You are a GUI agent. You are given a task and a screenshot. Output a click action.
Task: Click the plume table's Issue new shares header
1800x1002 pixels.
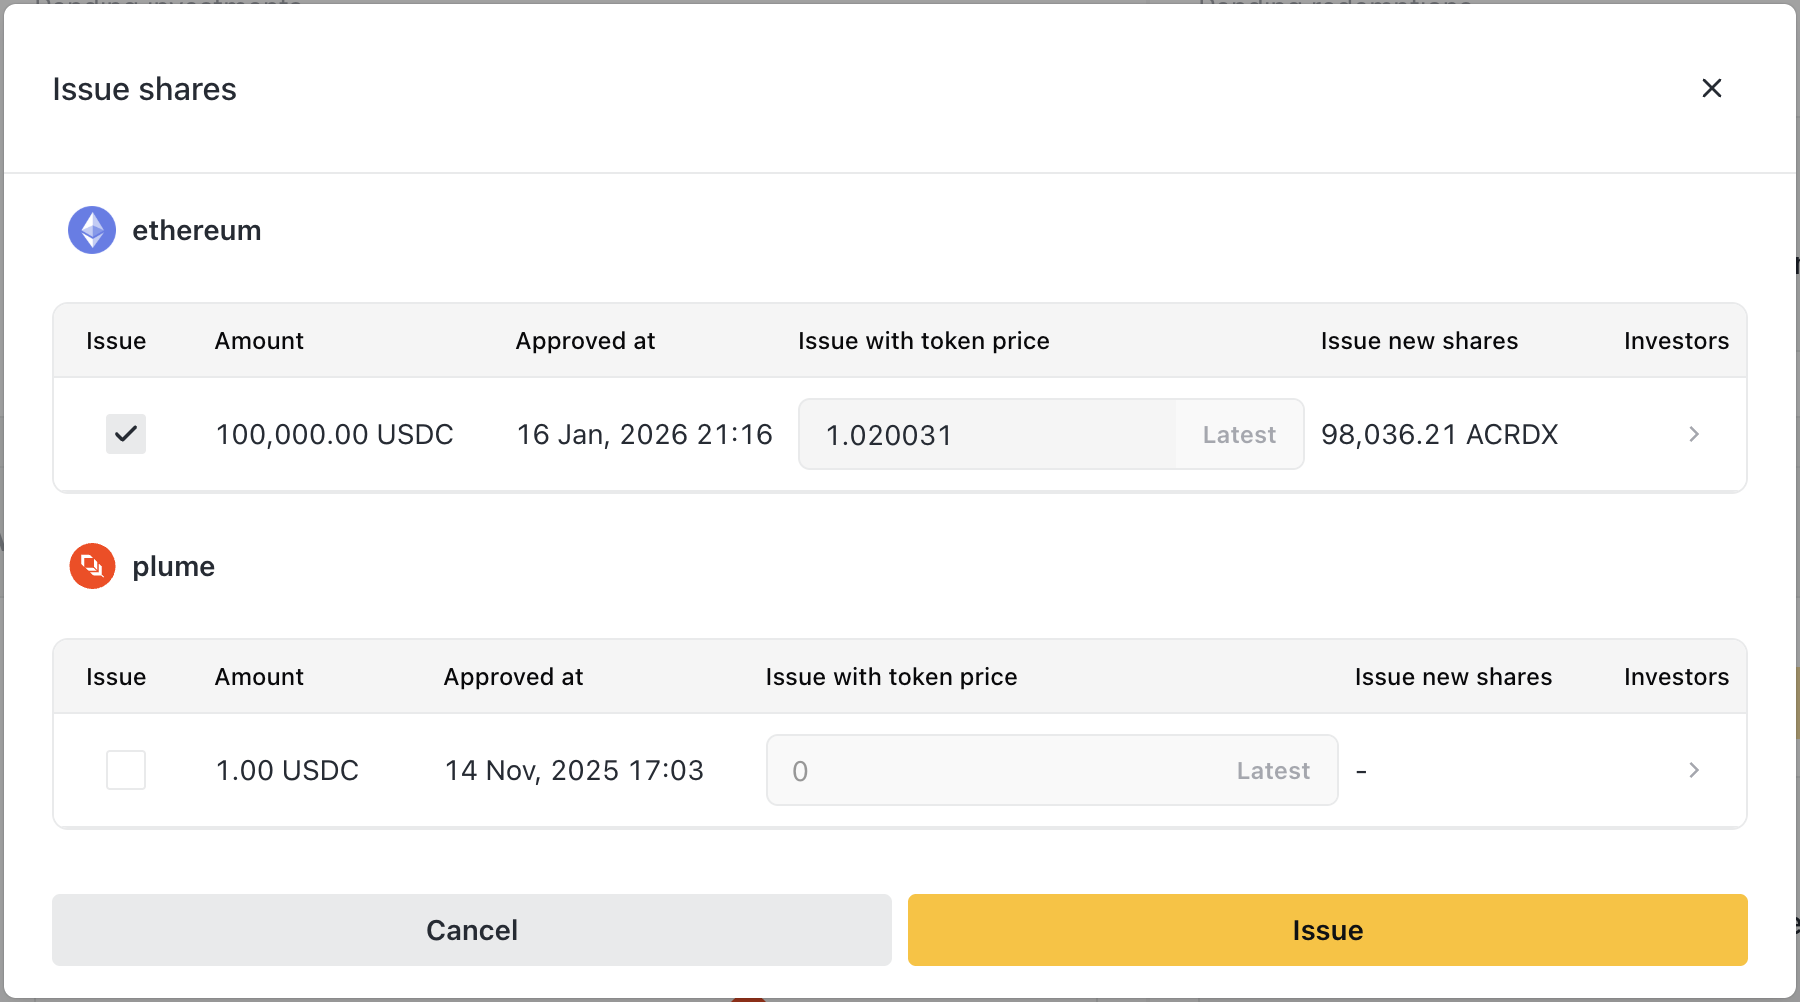[1453, 677]
